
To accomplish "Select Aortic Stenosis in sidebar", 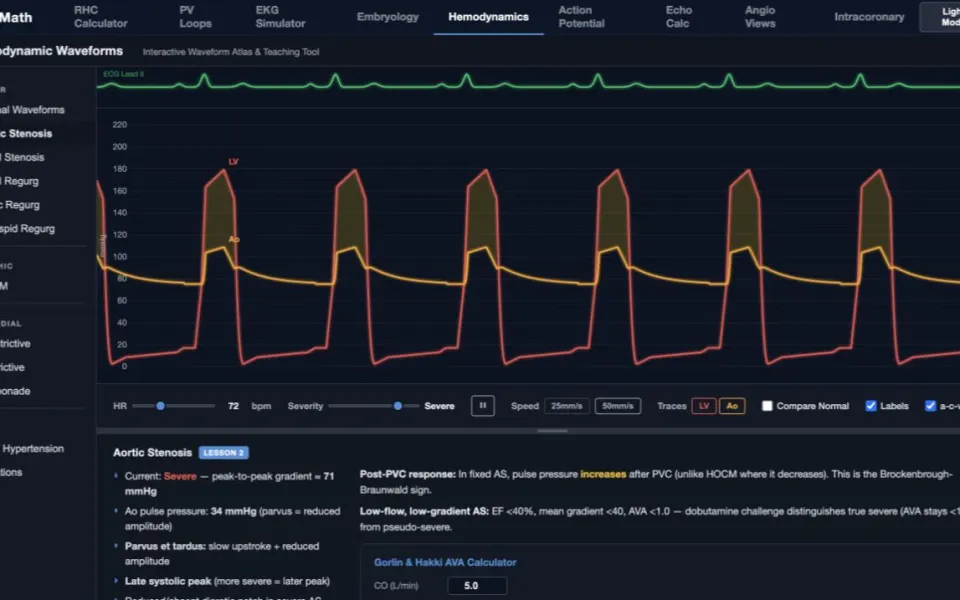I will click(x=26, y=133).
